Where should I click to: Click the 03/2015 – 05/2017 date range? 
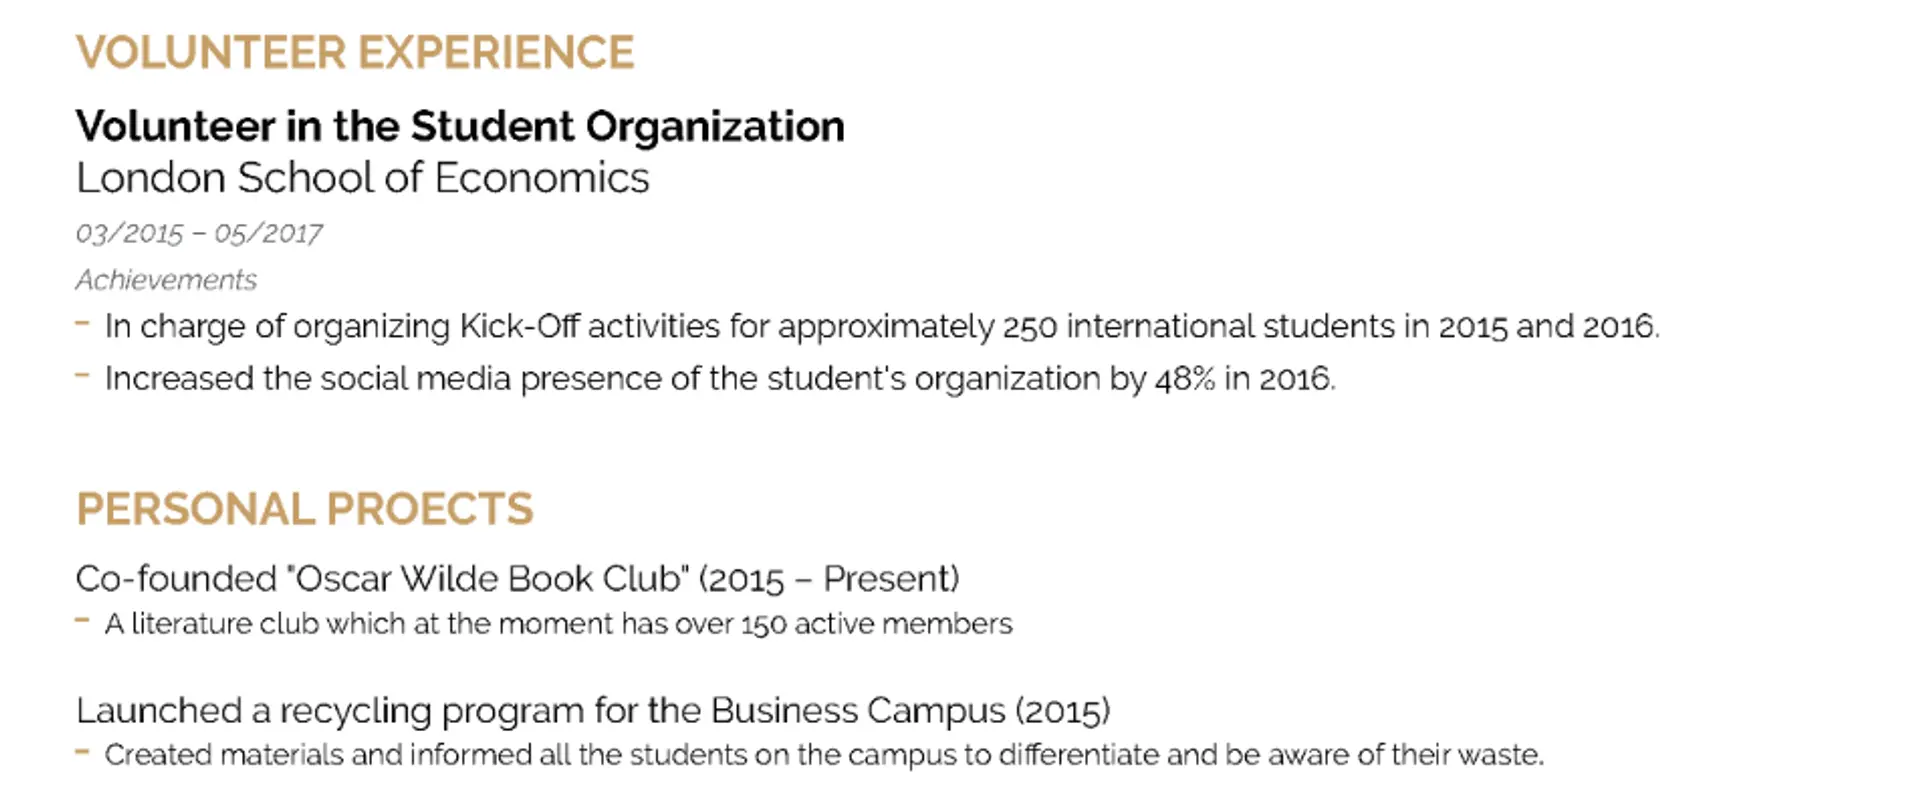[199, 234]
